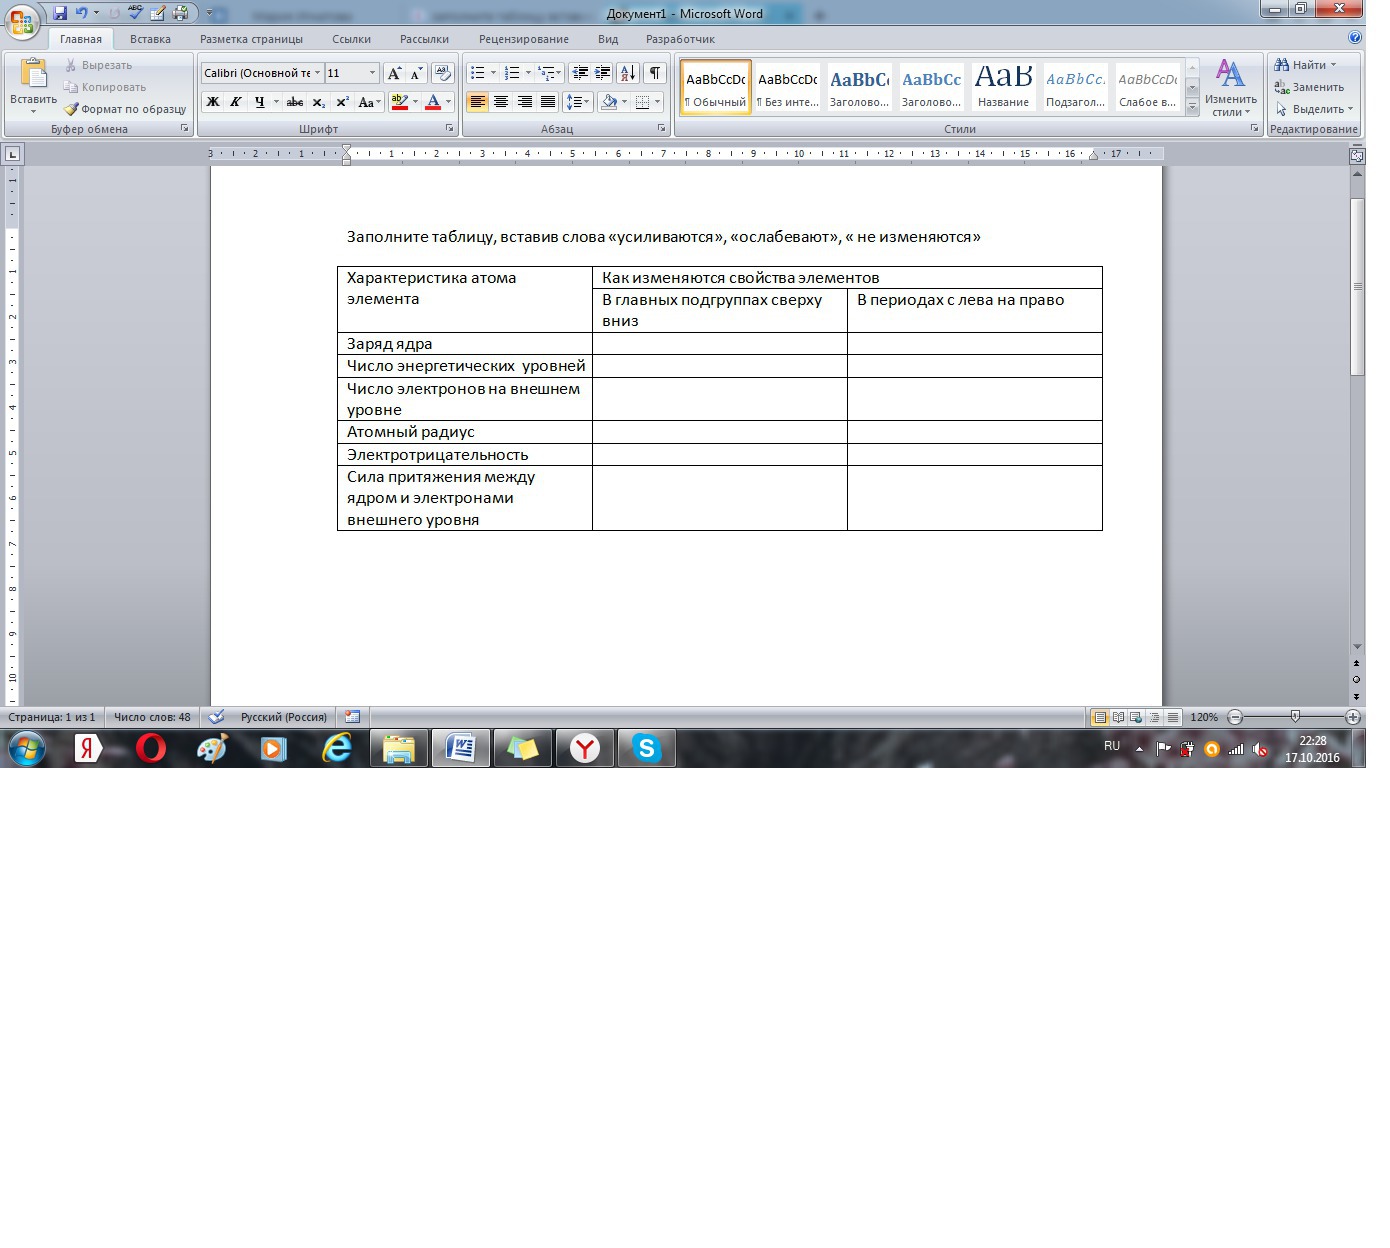The height and width of the screenshot is (1248, 1390).
Task: Click the Save icon in quick access toolbar
Action: pyautogui.click(x=60, y=13)
